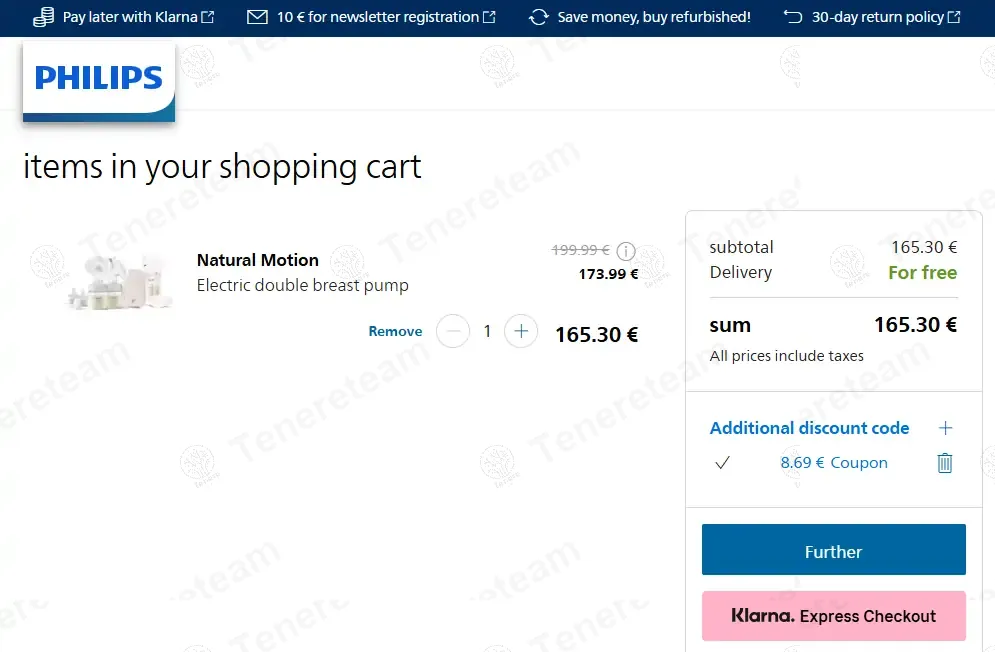
Task: Open external link icon after Klarna text
Action: 208,17
